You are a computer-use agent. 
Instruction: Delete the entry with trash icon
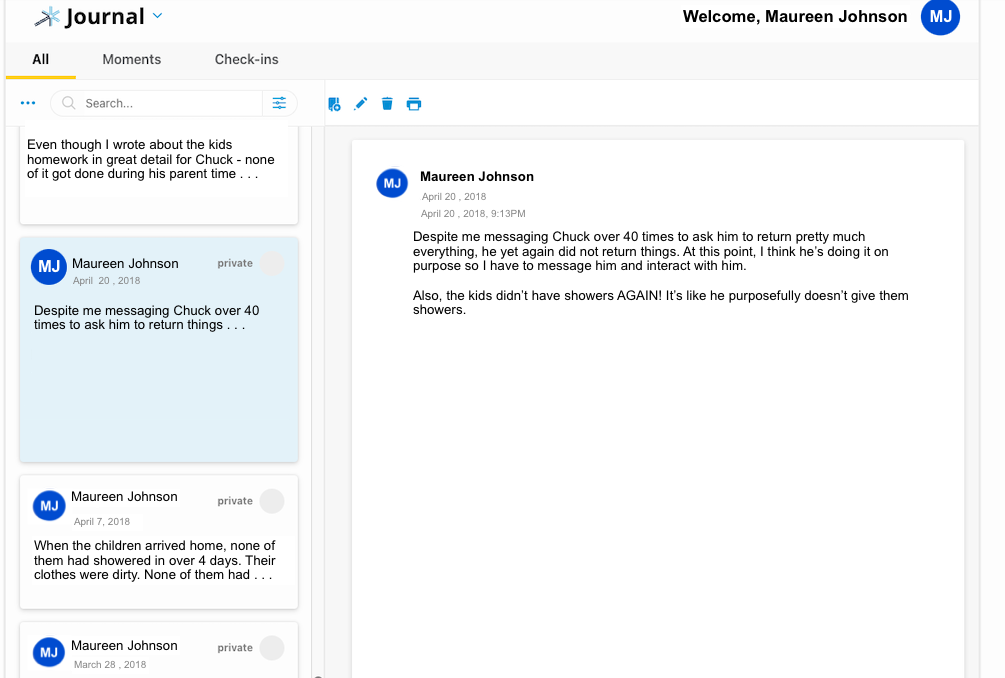pyautogui.click(x=387, y=104)
